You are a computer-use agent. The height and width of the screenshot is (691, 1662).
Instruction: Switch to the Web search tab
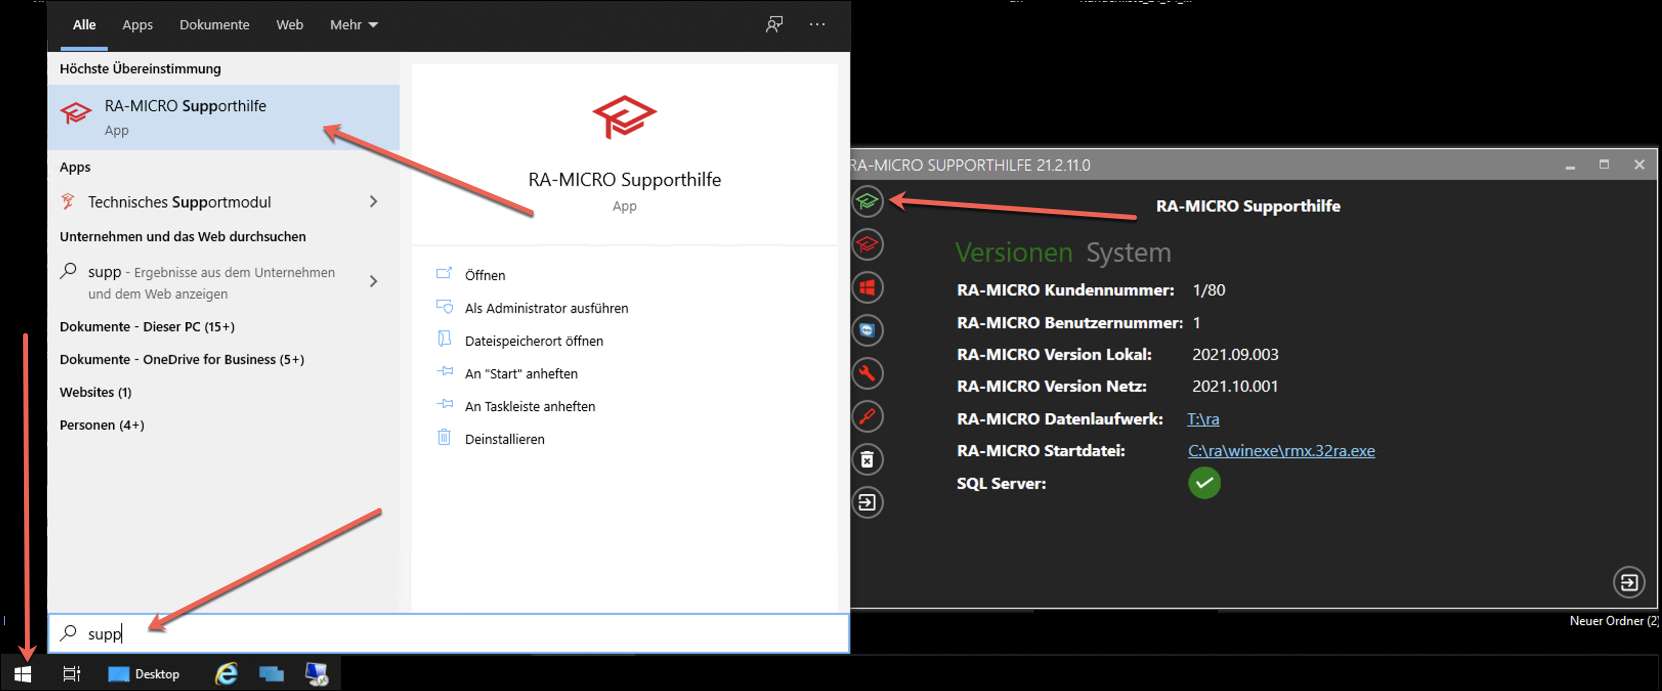(x=290, y=25)
